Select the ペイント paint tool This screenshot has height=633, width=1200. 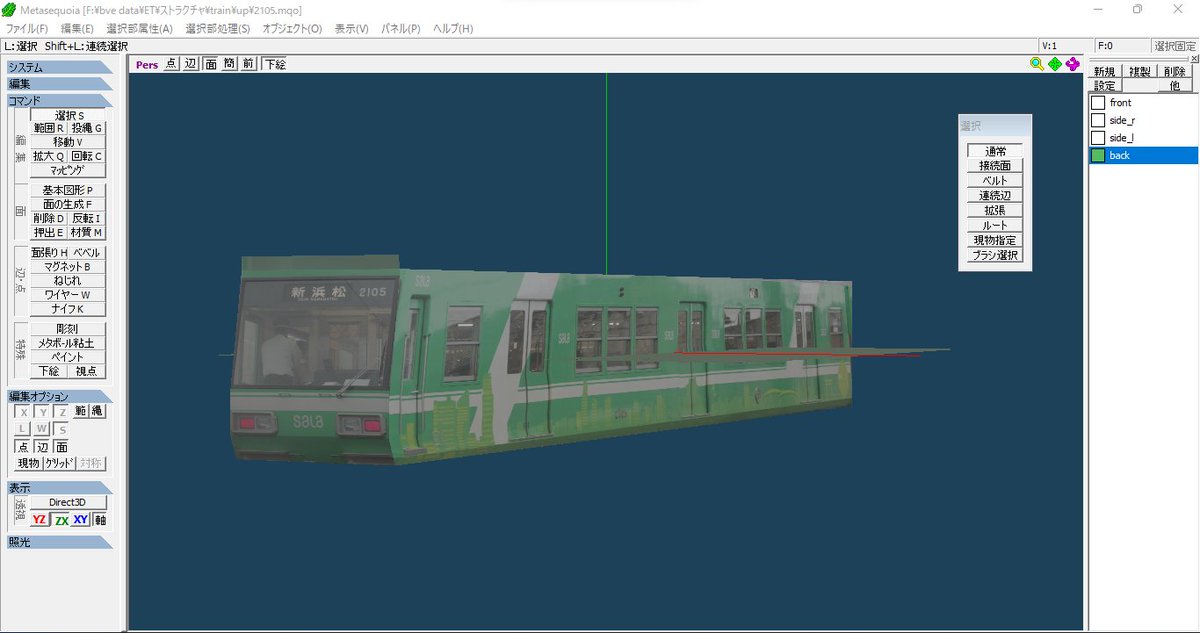pos(68,357)
